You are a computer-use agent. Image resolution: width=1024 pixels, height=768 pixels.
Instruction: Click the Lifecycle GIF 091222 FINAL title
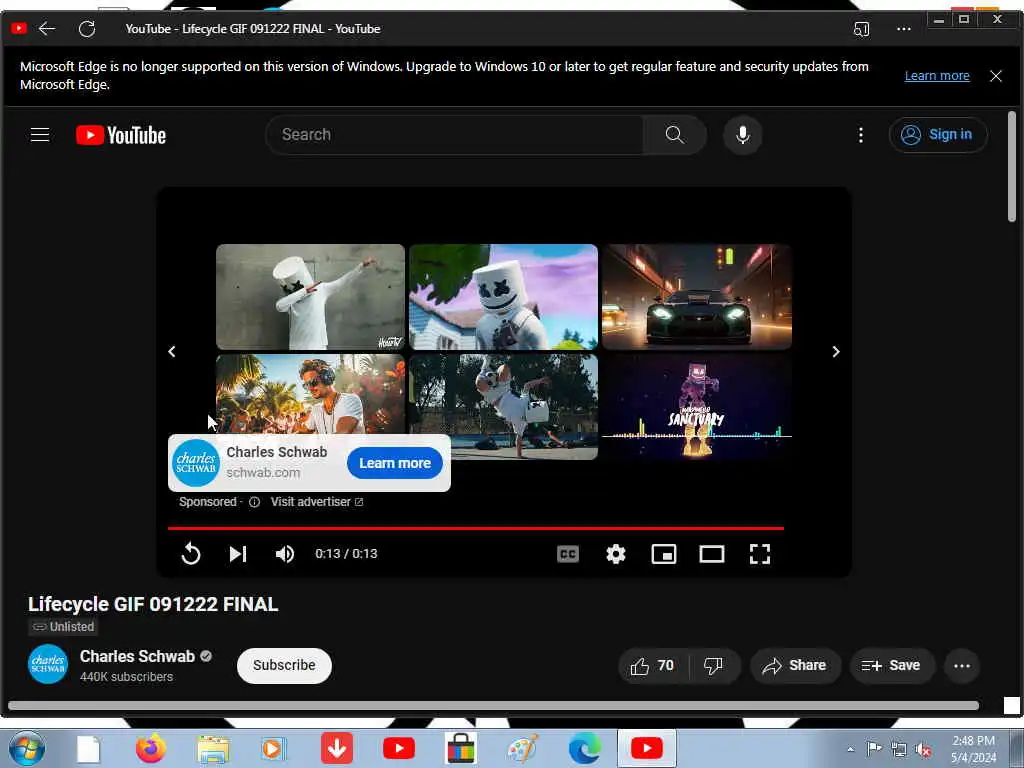click(x=153, y=604)
